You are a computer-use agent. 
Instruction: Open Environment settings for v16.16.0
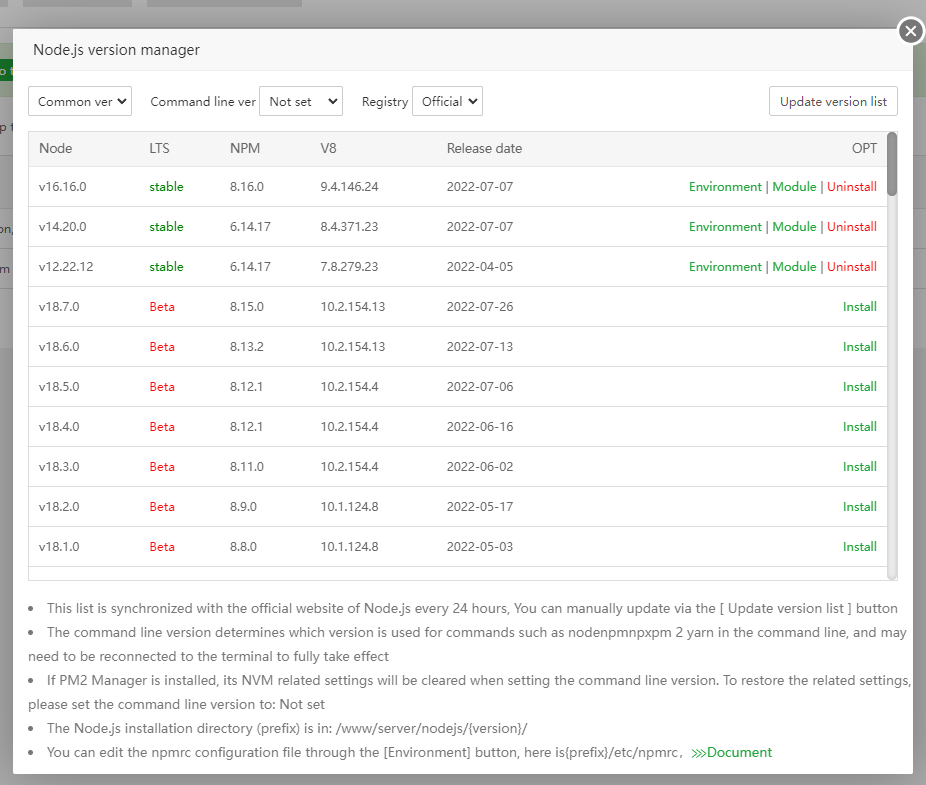point(725,187)
